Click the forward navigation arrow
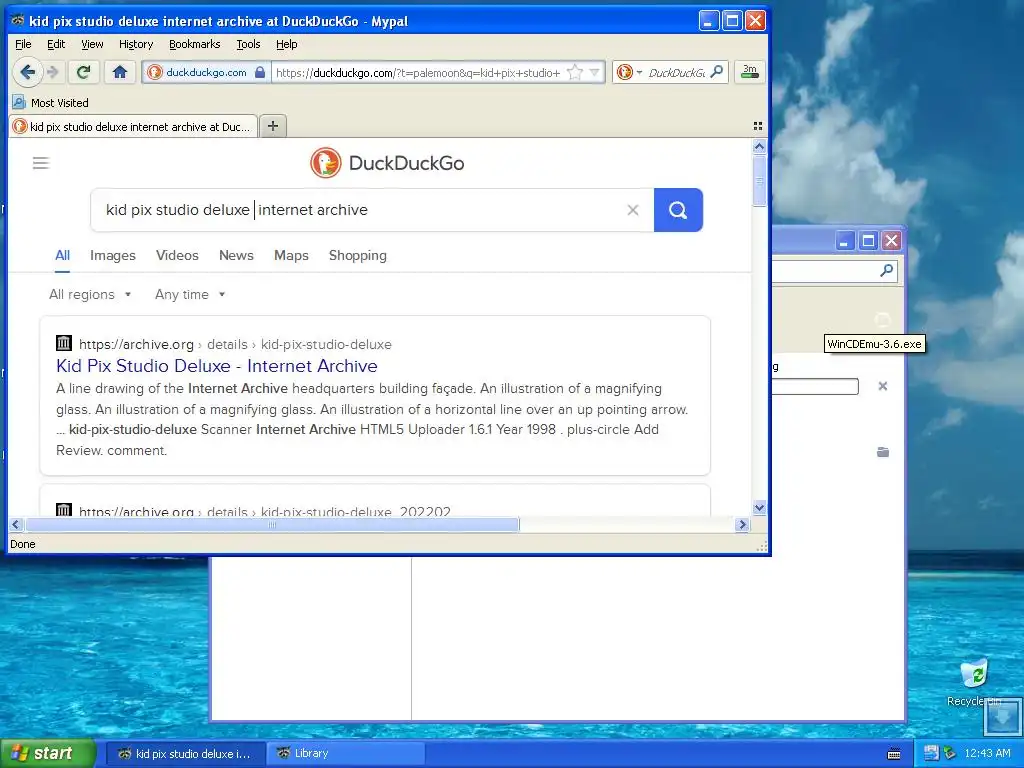 [x=54, y=72]
